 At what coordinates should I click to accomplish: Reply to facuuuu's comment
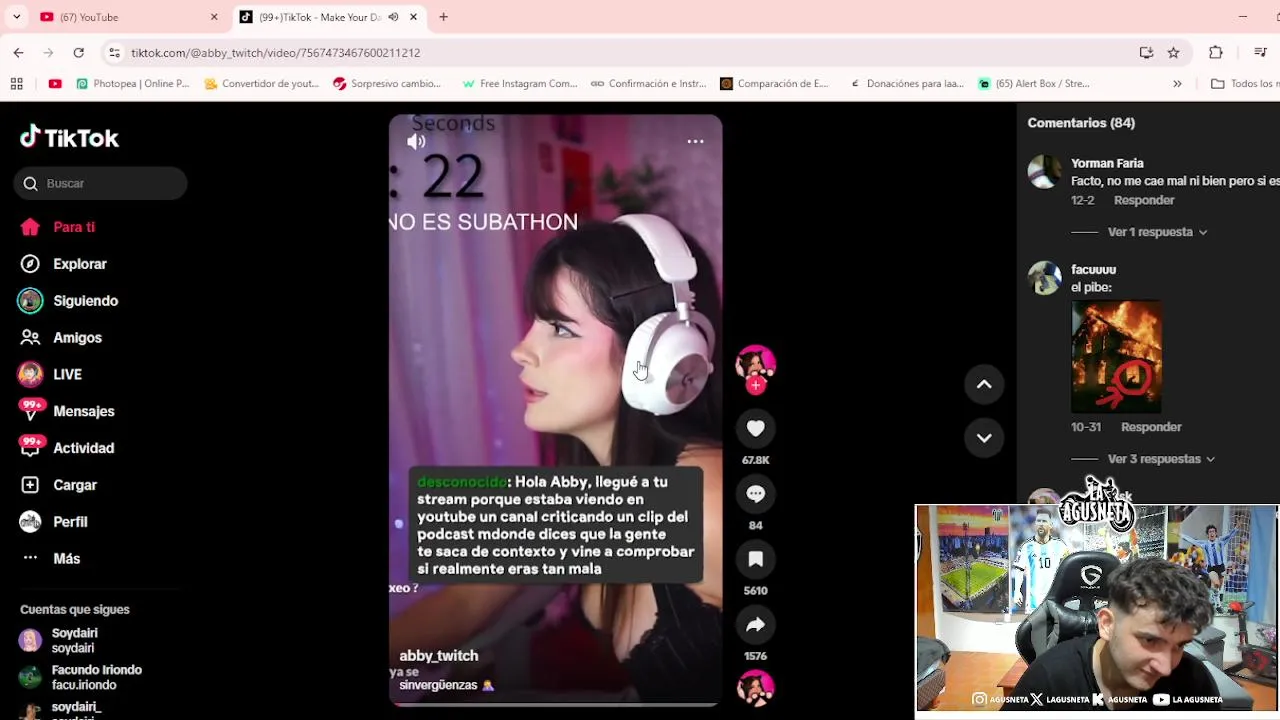[x=1151, y=427]
